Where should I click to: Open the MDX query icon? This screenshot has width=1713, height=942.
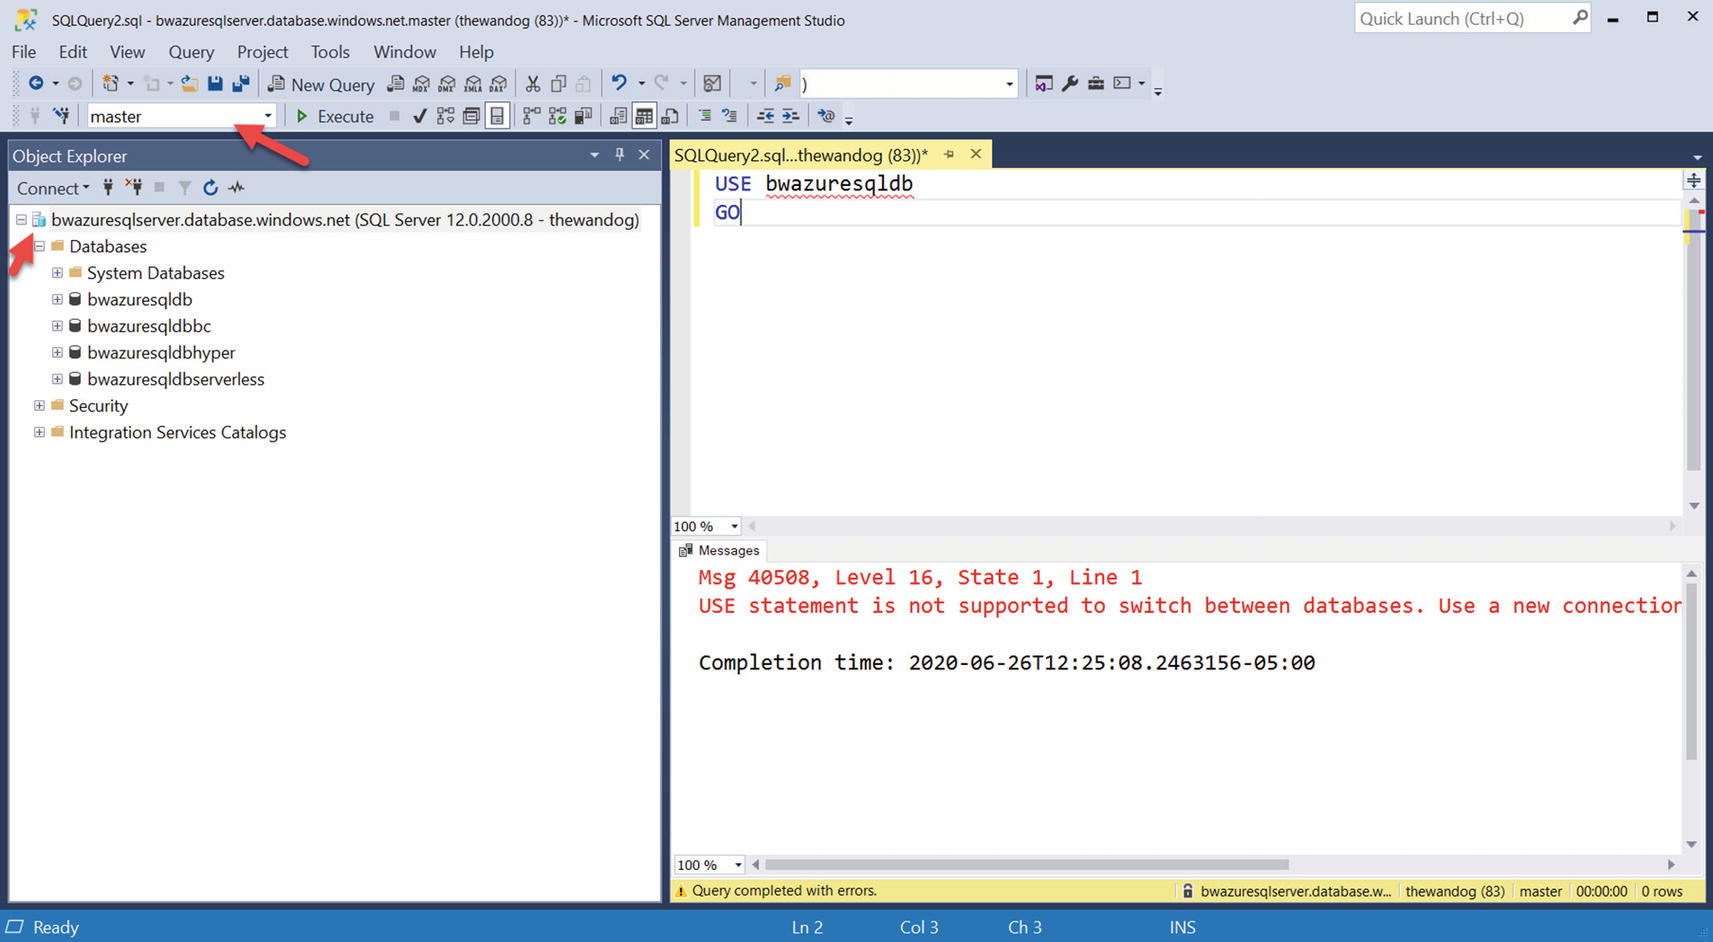point(421,84)
